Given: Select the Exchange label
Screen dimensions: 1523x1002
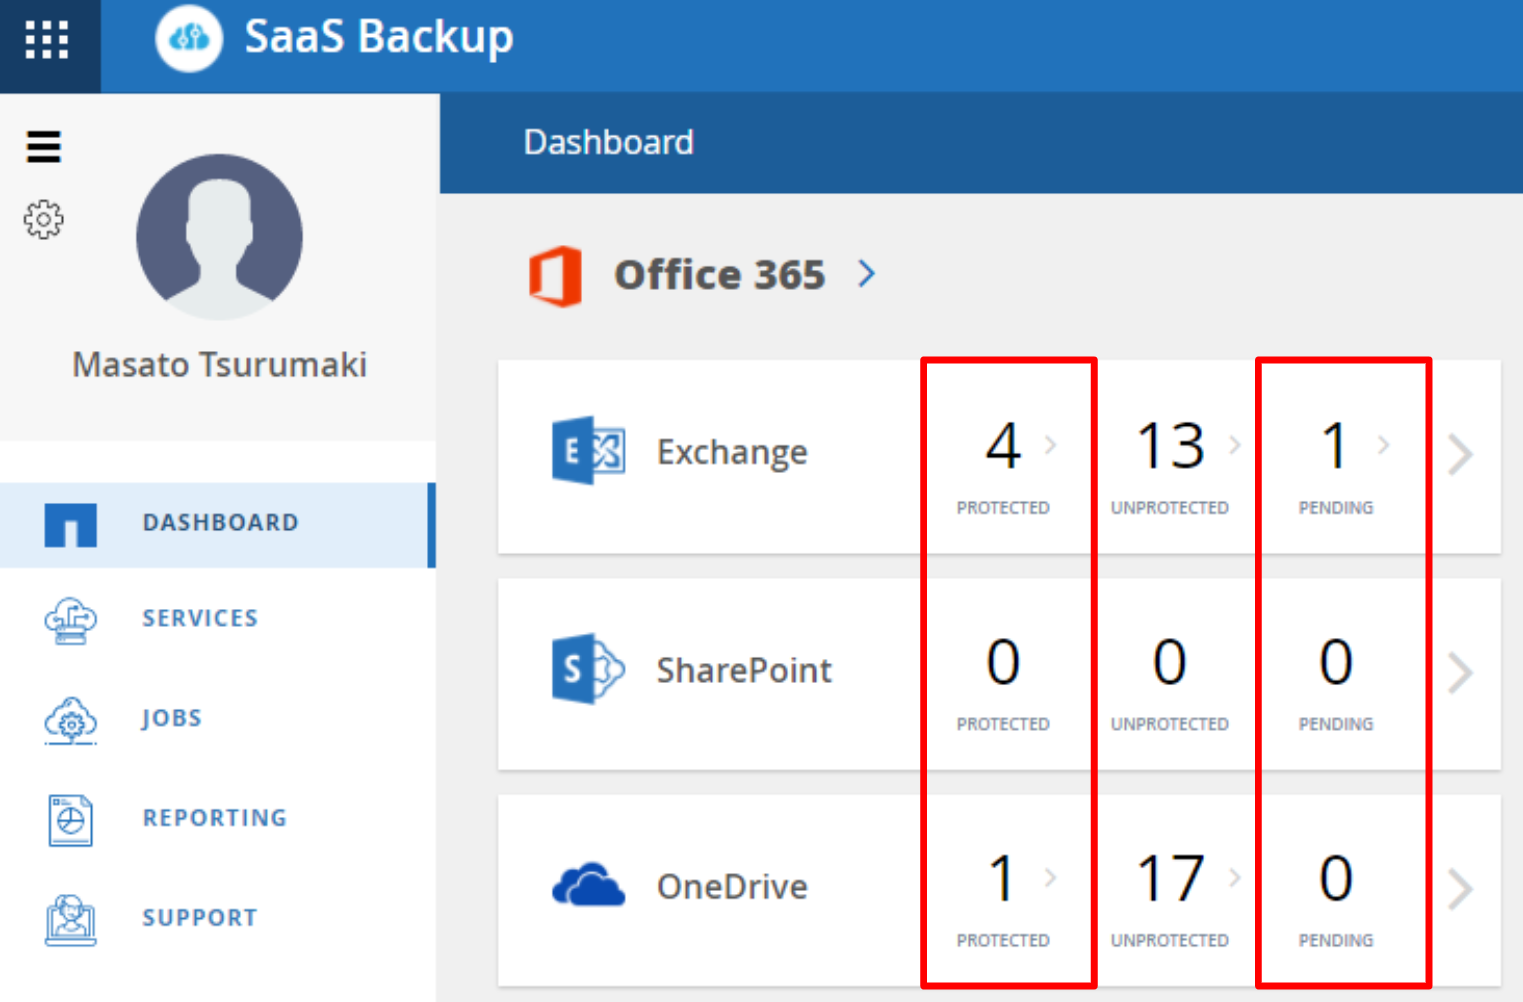Looking at the screenshot, I should pos(732,452).
